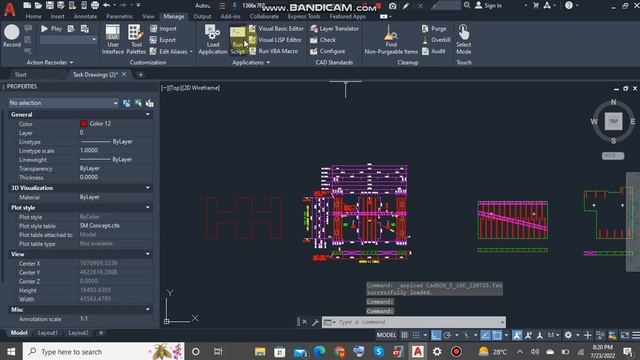
Task: Open workspace switching gear in status bar
Action: 568,335
